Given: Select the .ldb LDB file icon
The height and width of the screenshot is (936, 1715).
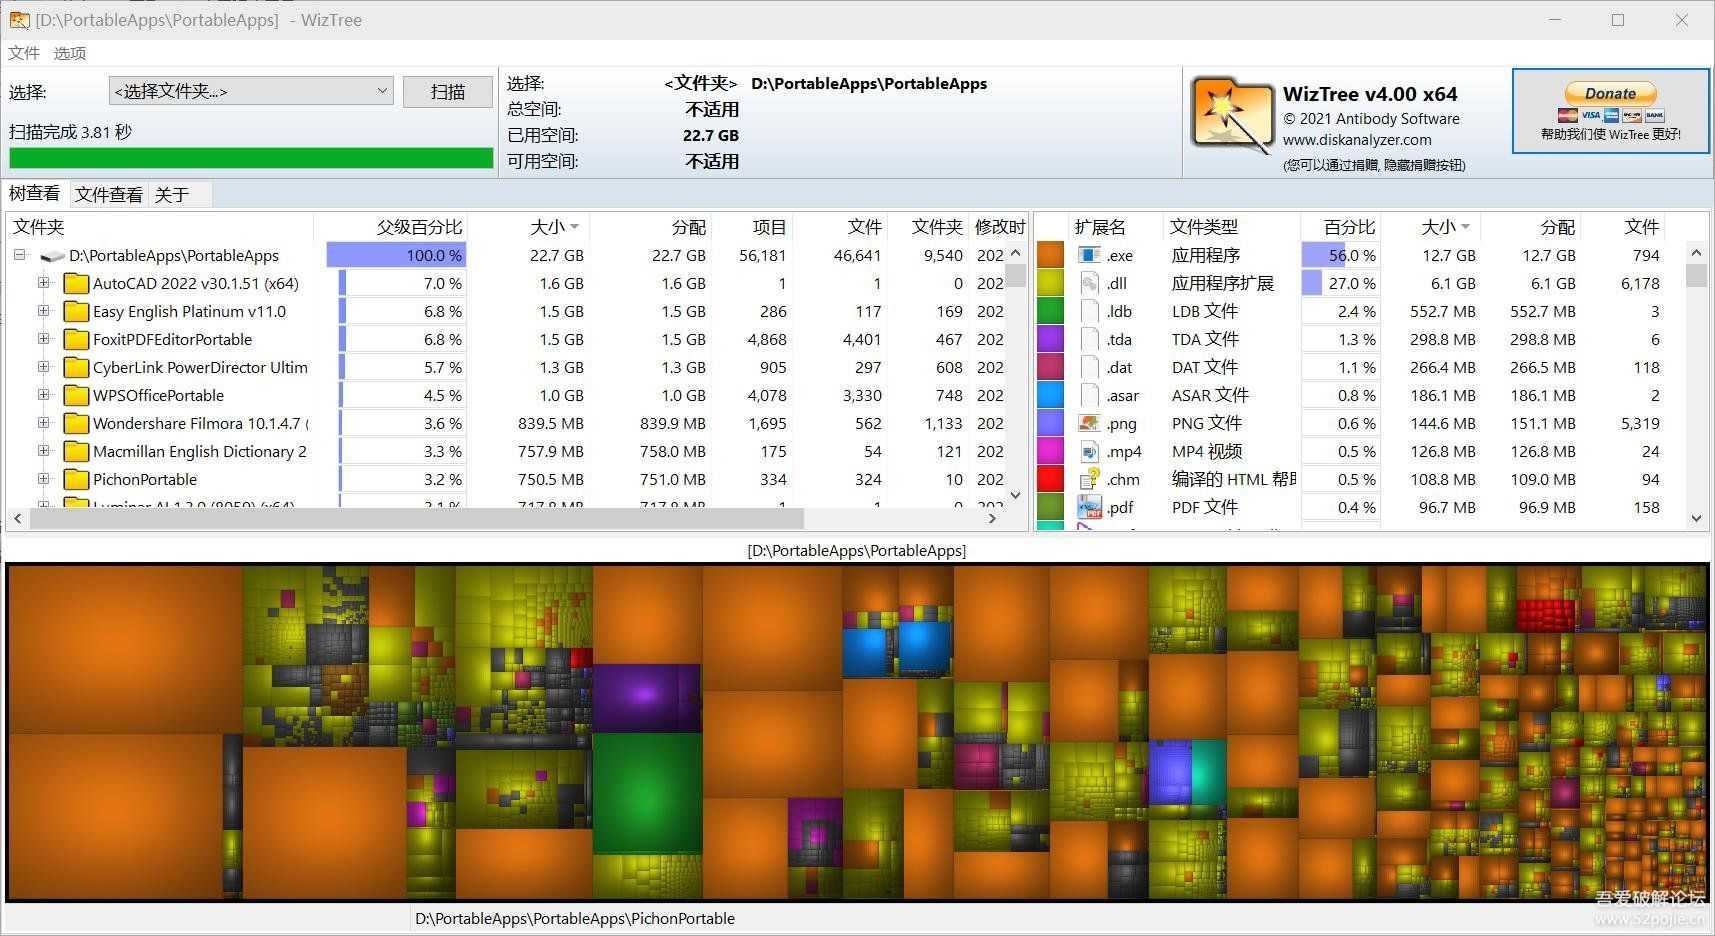Looking at the screenshot, I should (1089, 311).
